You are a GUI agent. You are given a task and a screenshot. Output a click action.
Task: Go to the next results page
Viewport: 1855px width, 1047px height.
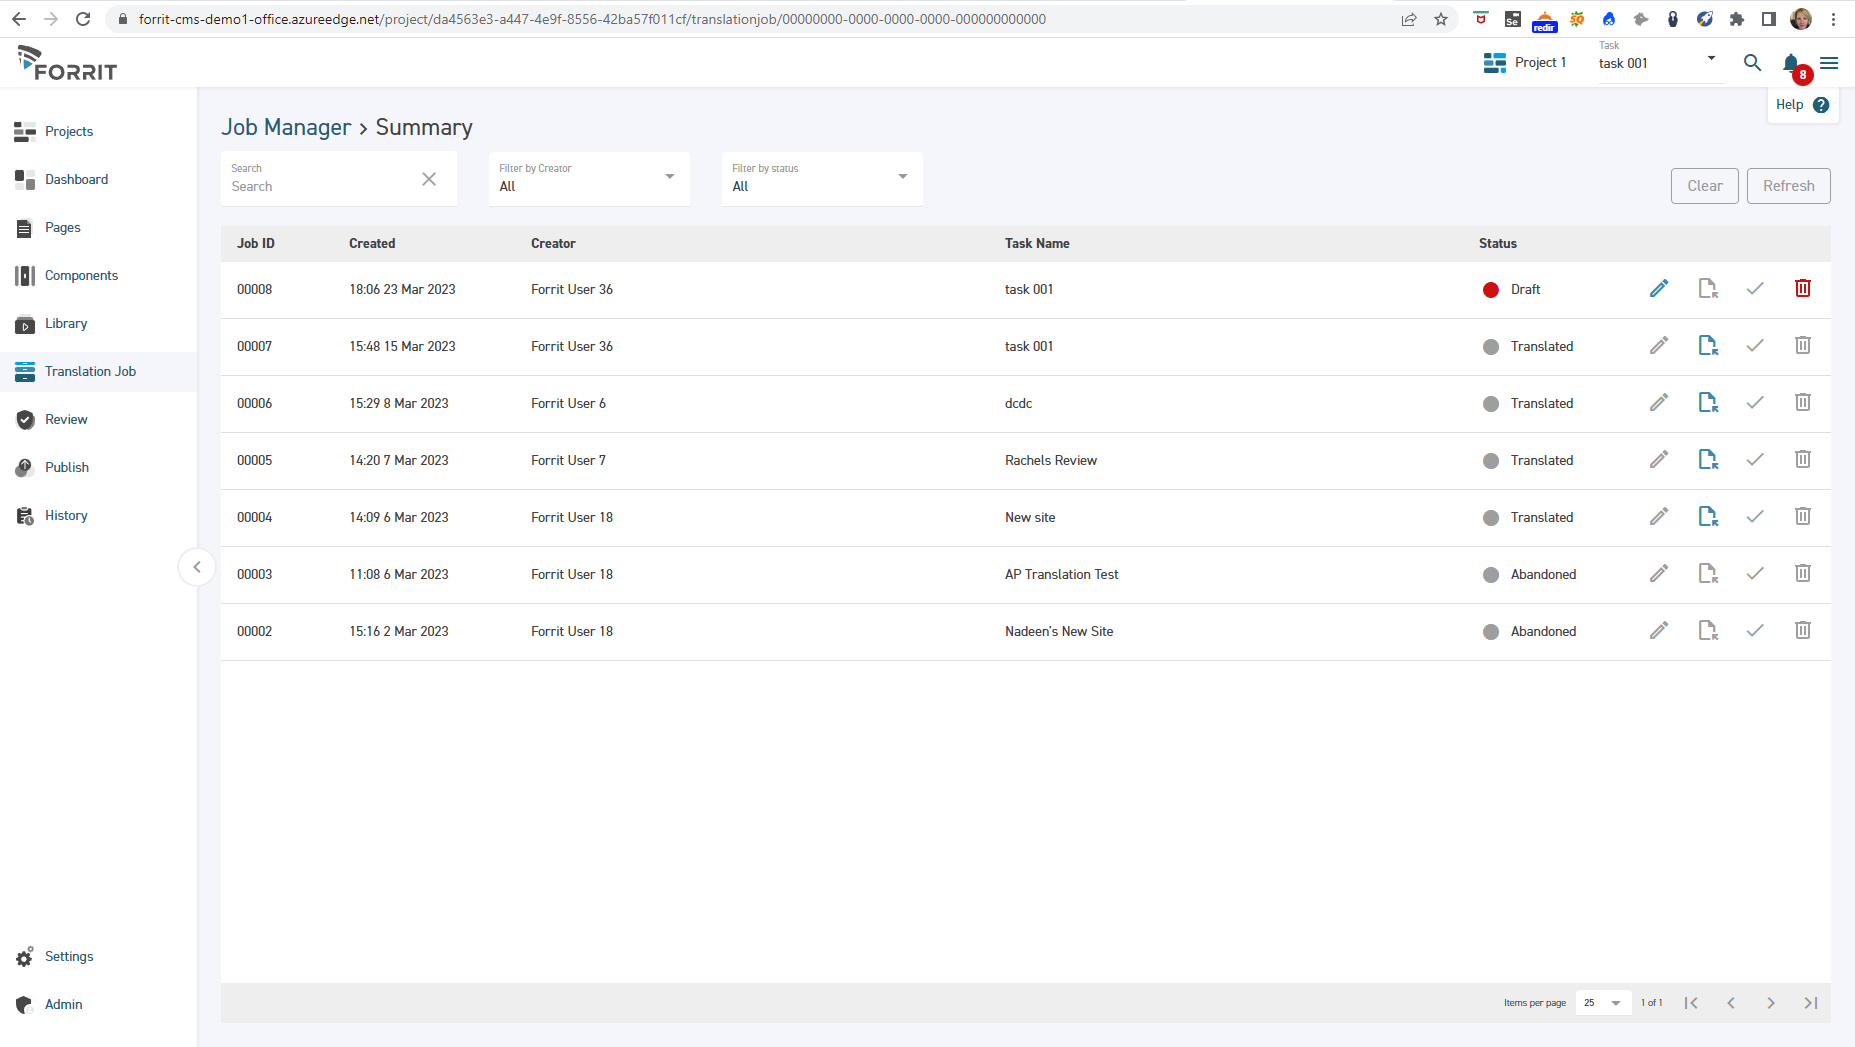(x=1771, y=1003)
